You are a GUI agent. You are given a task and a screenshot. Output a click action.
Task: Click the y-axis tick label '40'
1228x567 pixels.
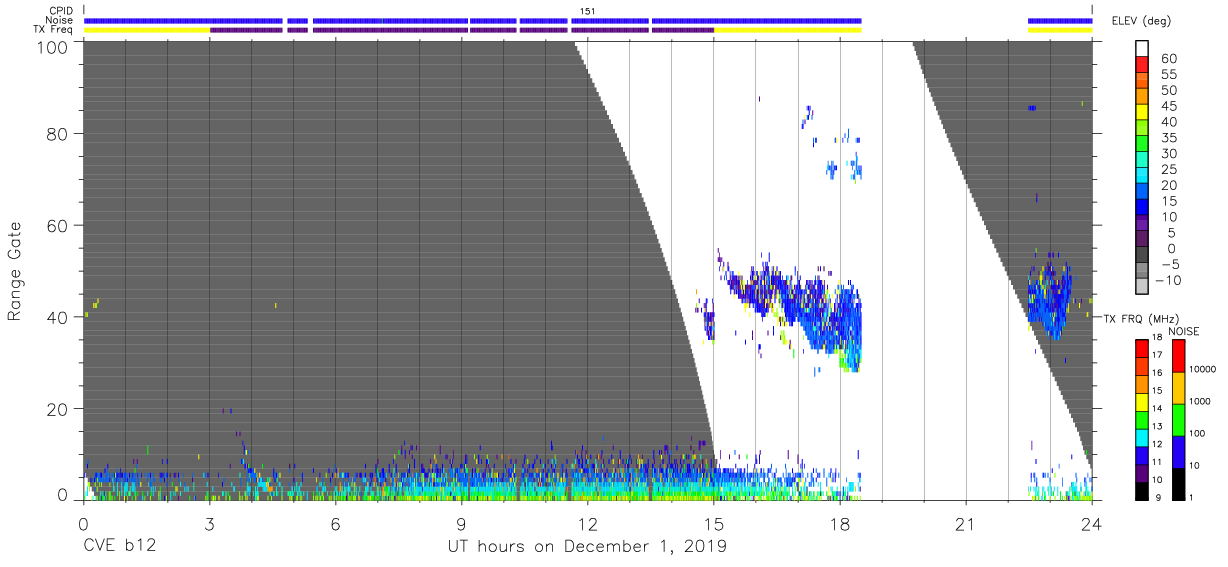point(57,317)
